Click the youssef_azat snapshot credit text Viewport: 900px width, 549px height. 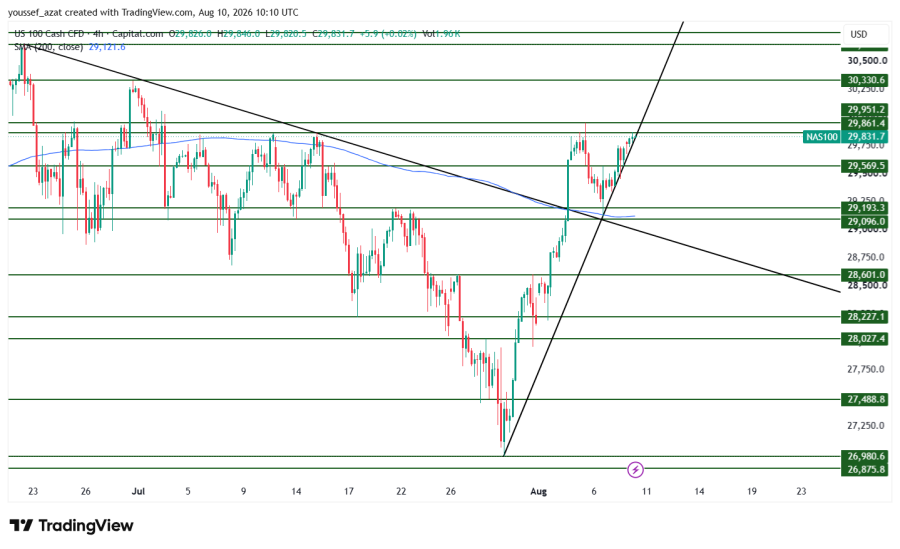coord(153,12)
